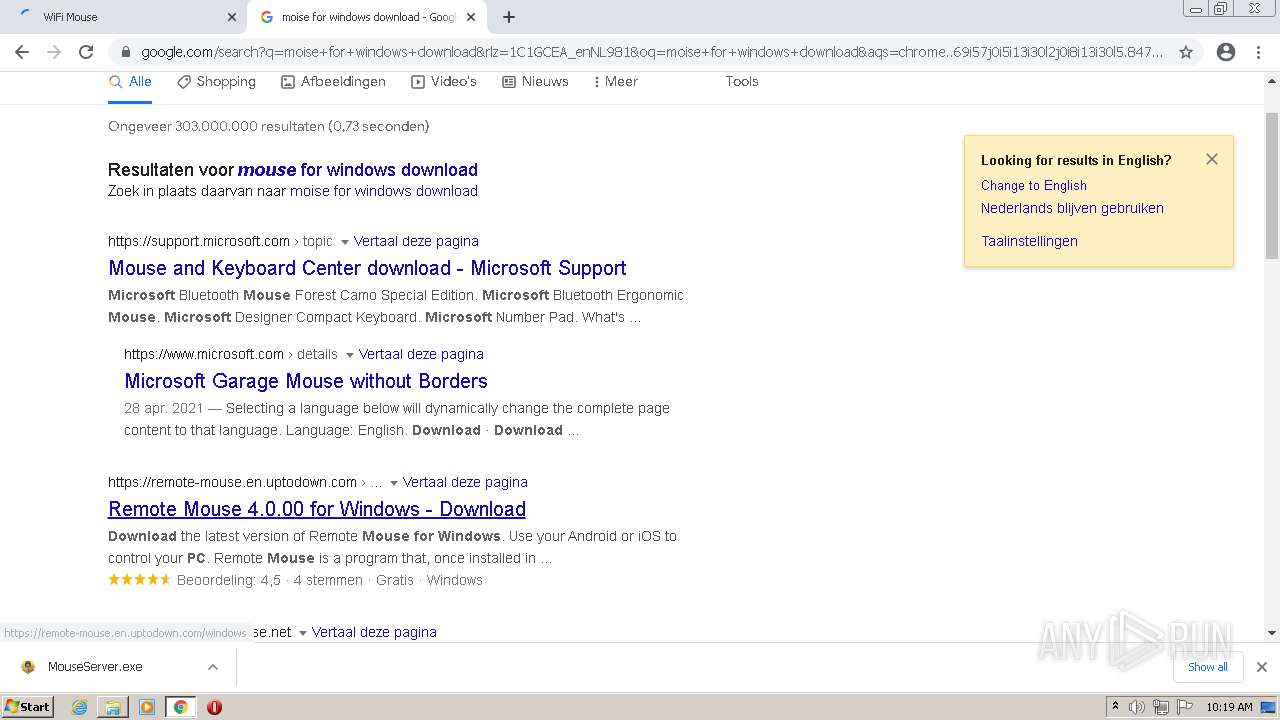This screenshot has width=1280, height=720.
Task: Click Vertaal deze pagina for support.microsoft.com
Action: (x=416, y=241)
